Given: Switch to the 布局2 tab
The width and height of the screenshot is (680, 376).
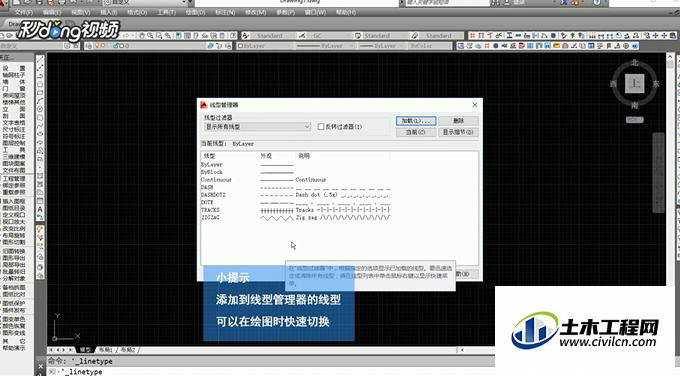Looking at the screenshot, I should coord(128,350).
